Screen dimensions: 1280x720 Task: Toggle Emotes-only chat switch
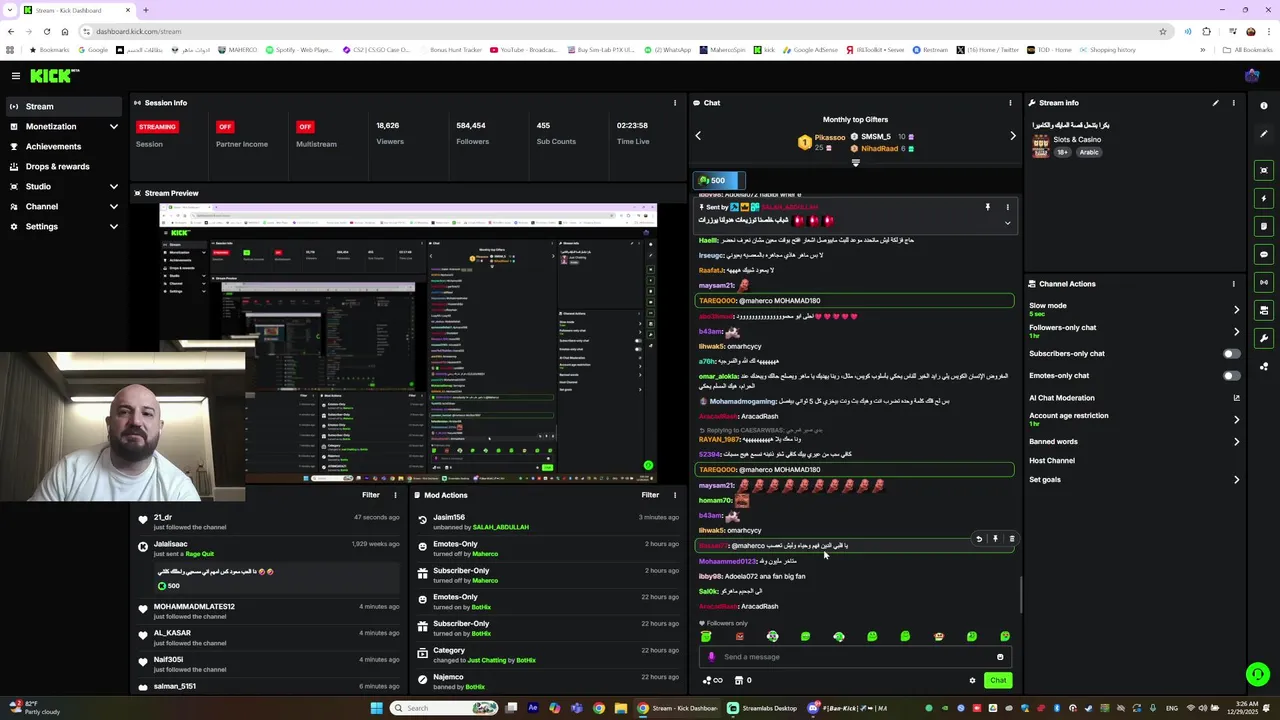pos(1231,376)
